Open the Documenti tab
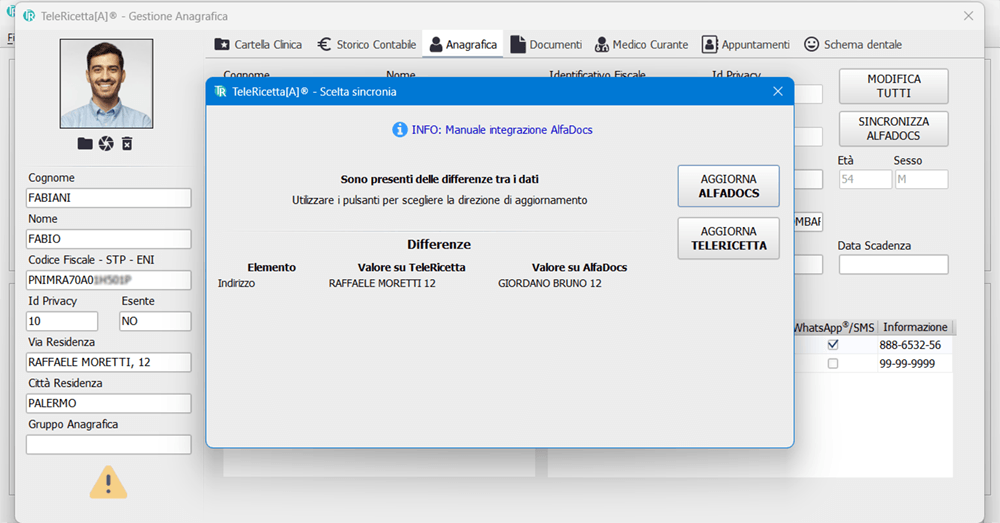The width and height of the screenshot is (1000, 523). [547, 44]
